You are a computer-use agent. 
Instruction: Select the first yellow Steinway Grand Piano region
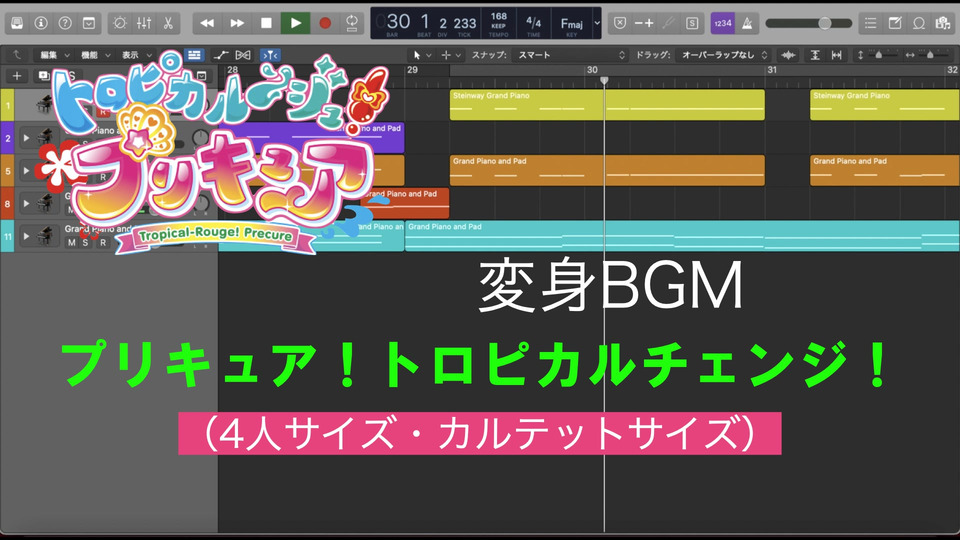coord(607,105)
